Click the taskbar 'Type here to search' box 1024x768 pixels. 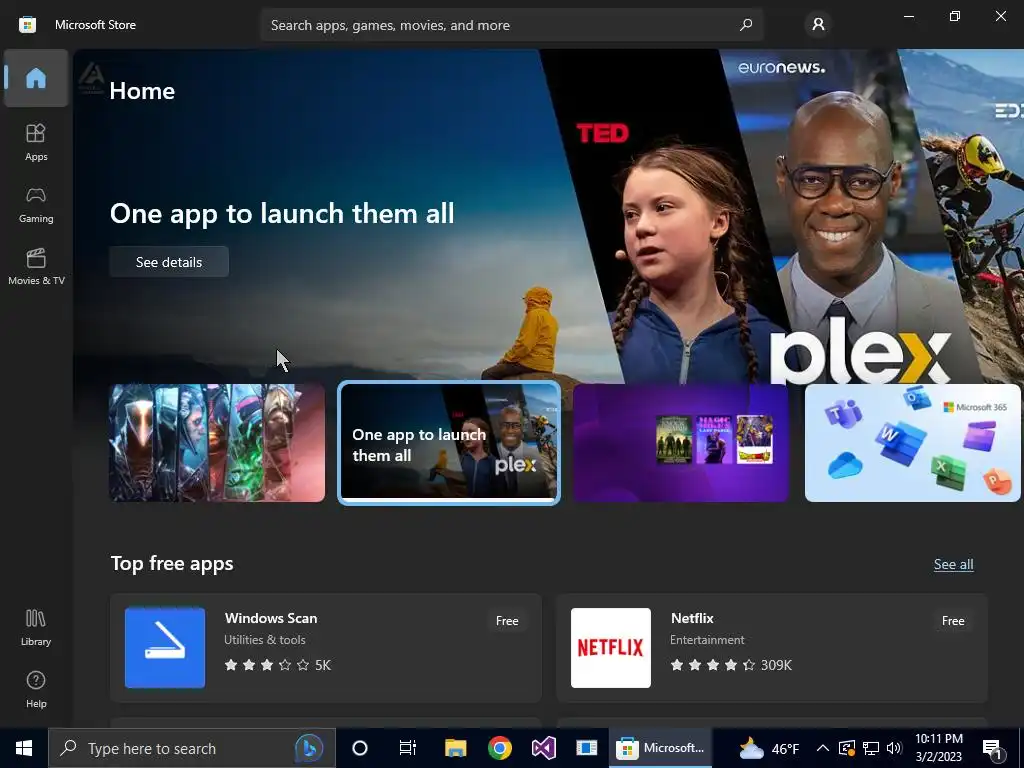point(191,748)
